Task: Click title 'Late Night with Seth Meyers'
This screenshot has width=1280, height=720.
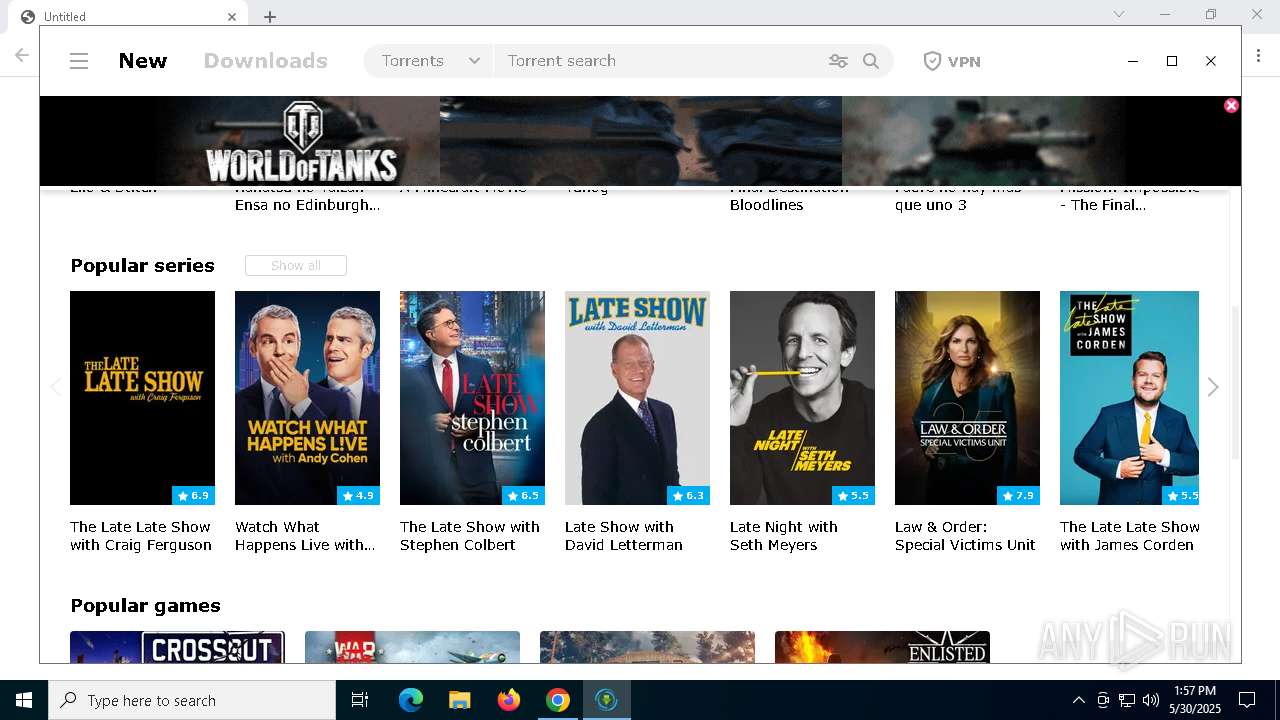Action: click(784, 536)
